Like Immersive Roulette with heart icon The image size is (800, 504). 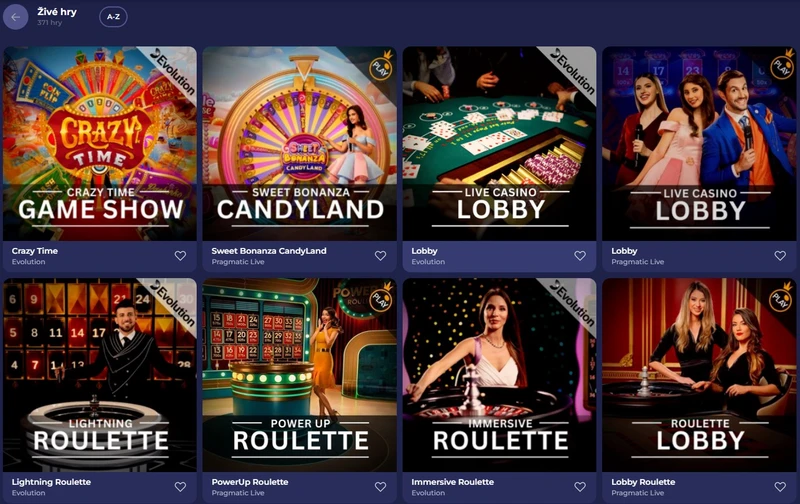[580, 487]
